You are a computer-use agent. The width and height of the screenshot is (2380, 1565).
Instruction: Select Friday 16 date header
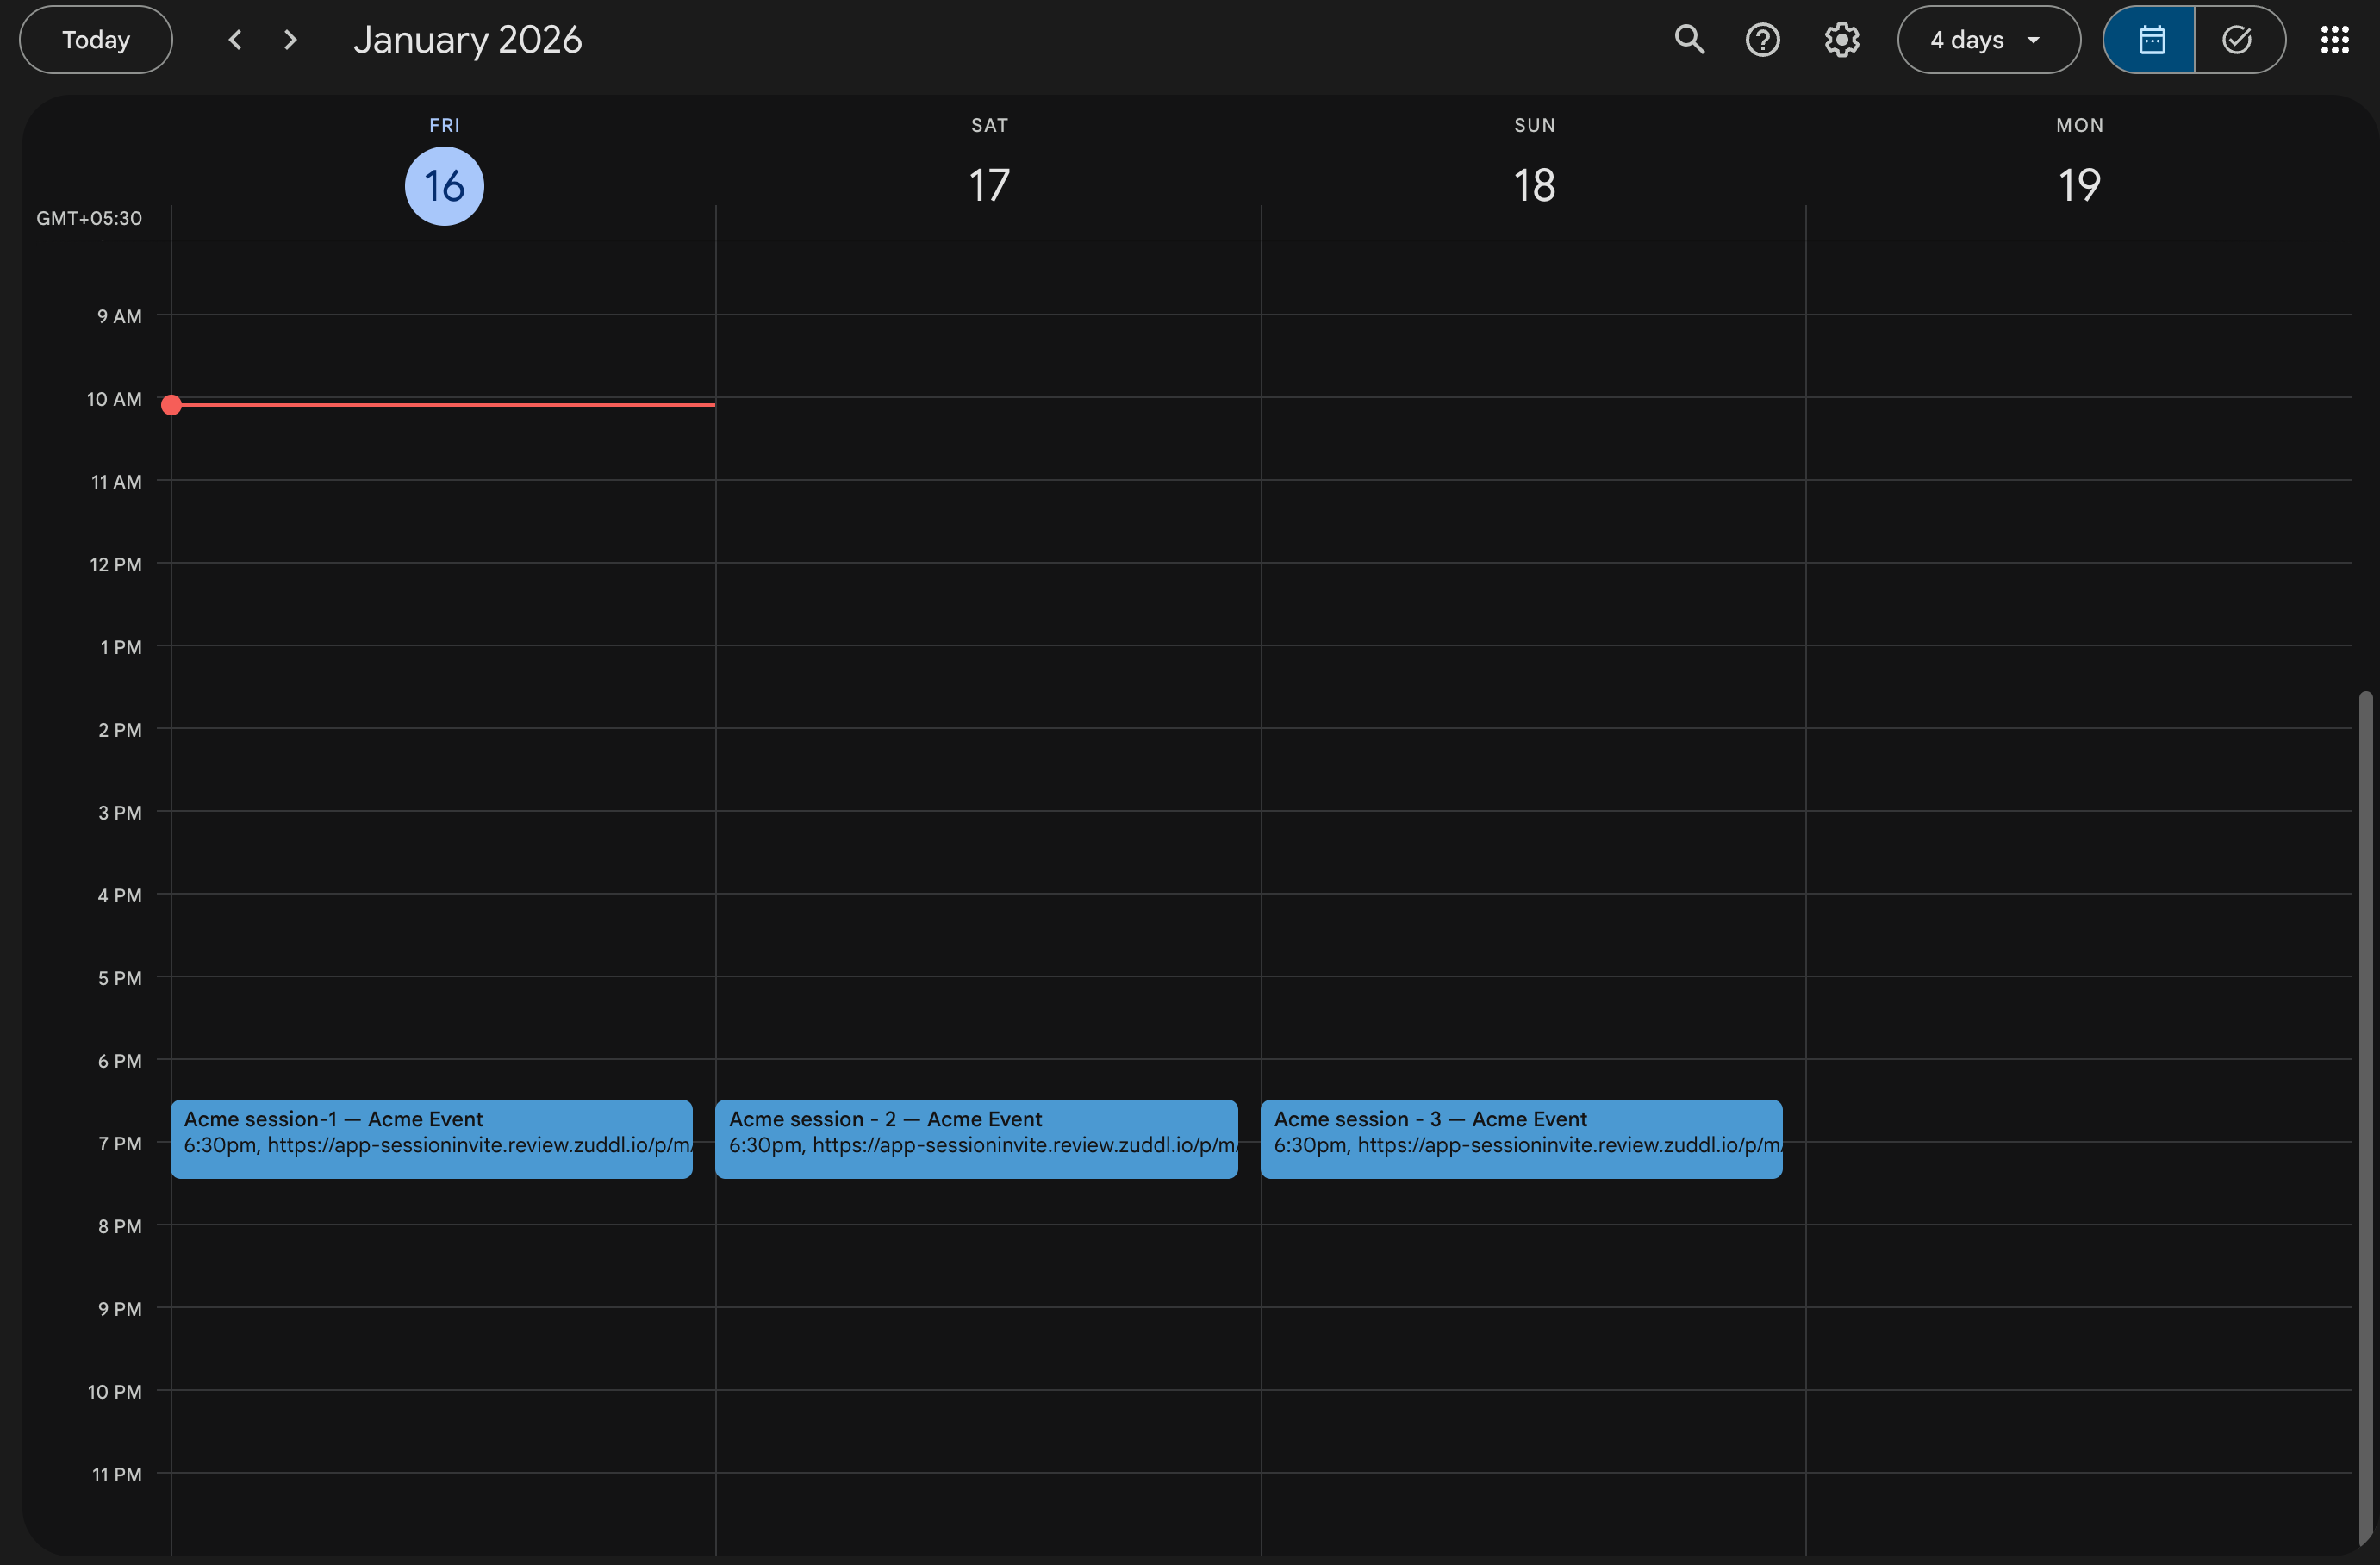444,186
